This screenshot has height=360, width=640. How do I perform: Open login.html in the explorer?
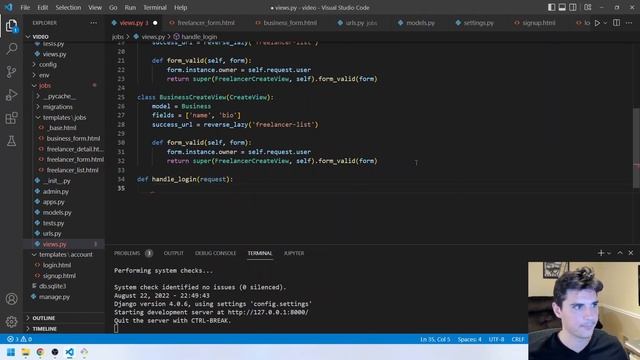57,265
